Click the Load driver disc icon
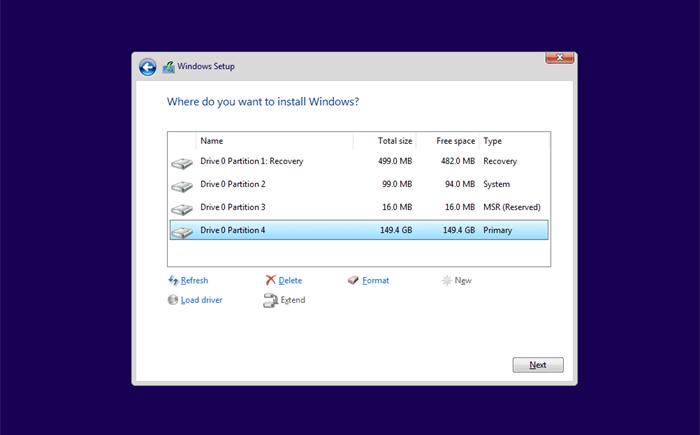Viewport: 700px width, 435px height. pos(173,300)
